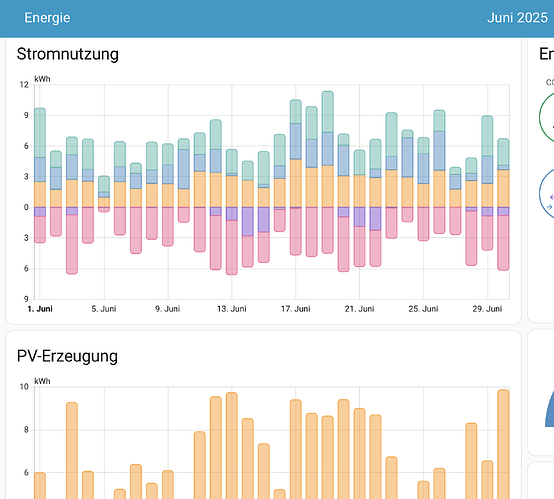Select orange segment of 17. Juni Stromnutzung bar
554x499 pixels.
pyautogui.click(x=296, y=183)
